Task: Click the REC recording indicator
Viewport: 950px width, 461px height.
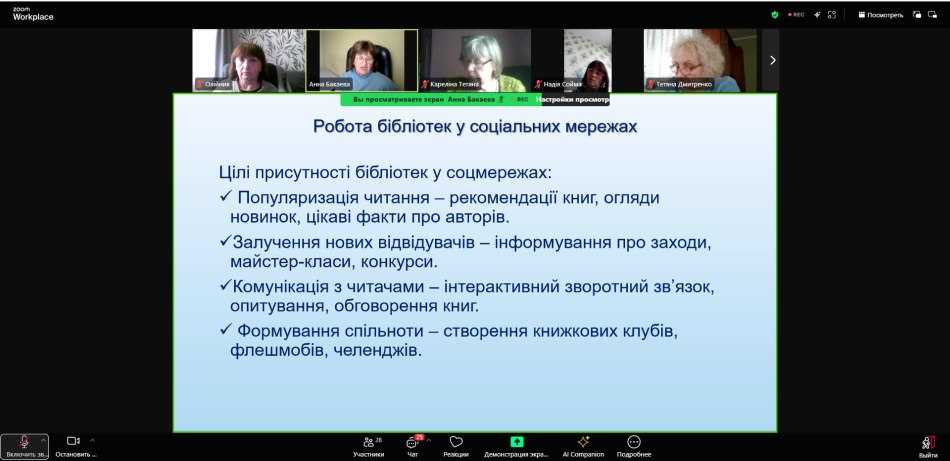Action: point(796,15)
